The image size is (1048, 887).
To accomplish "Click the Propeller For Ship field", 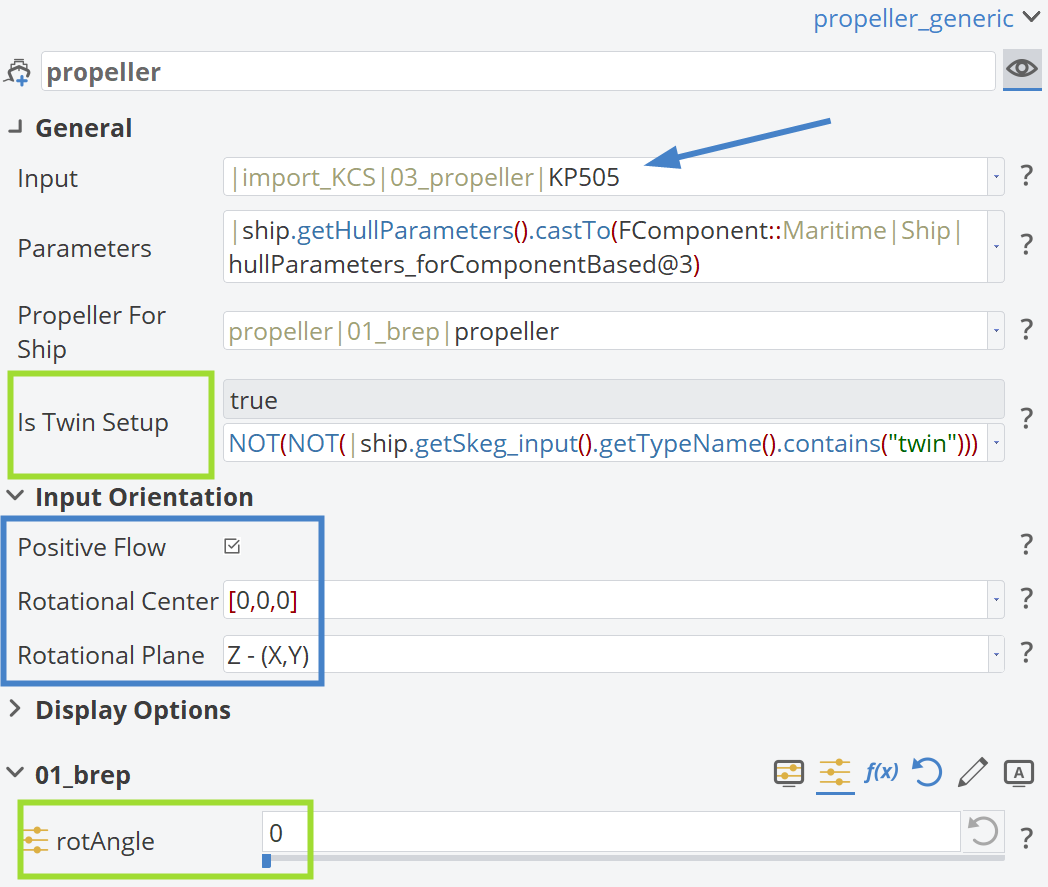I will point(605,331).
